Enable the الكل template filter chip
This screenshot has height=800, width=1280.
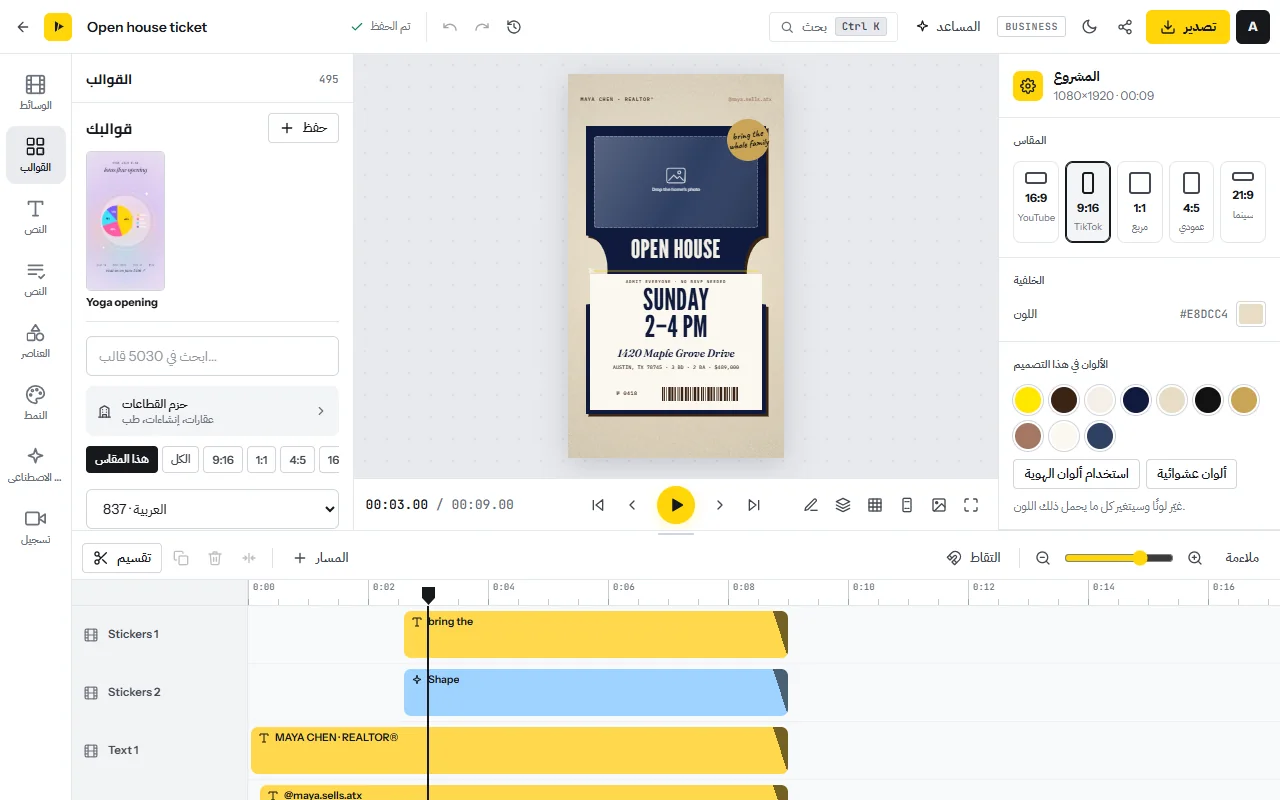click(x=180, y=460)
